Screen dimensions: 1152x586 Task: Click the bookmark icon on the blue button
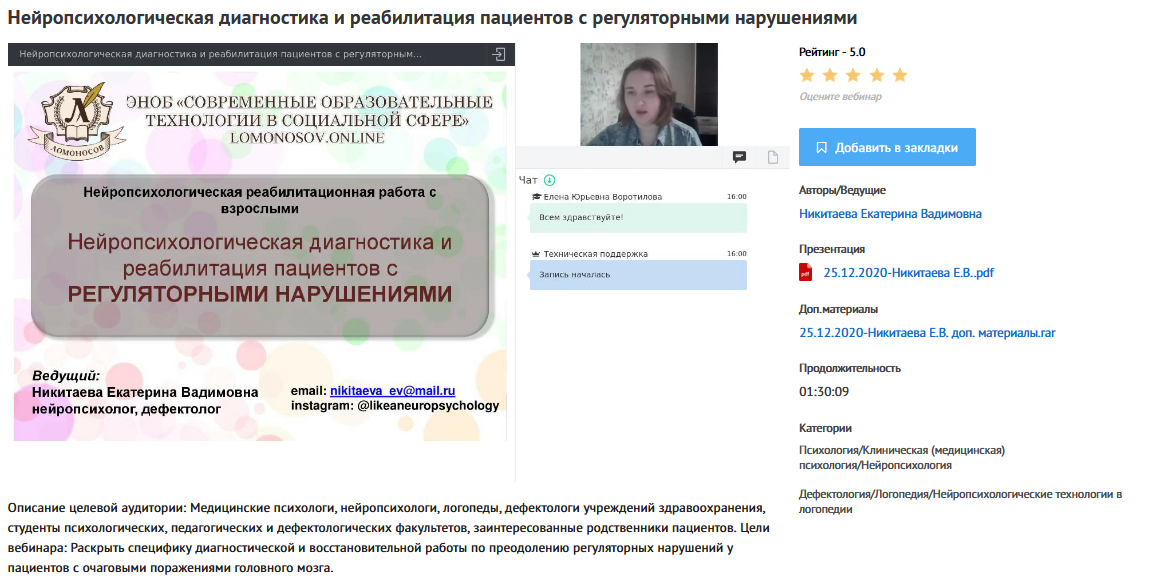point(821,148)
